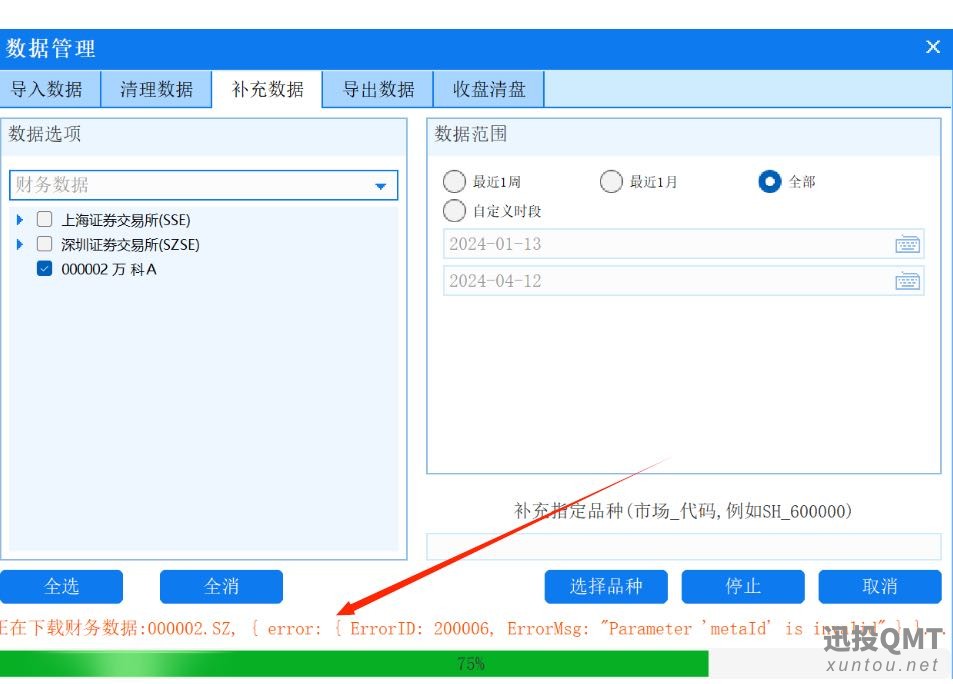Check the 深圳证券交易所(SZSE) checkbox
953x684 pixels.
click(x=44, y=244)
